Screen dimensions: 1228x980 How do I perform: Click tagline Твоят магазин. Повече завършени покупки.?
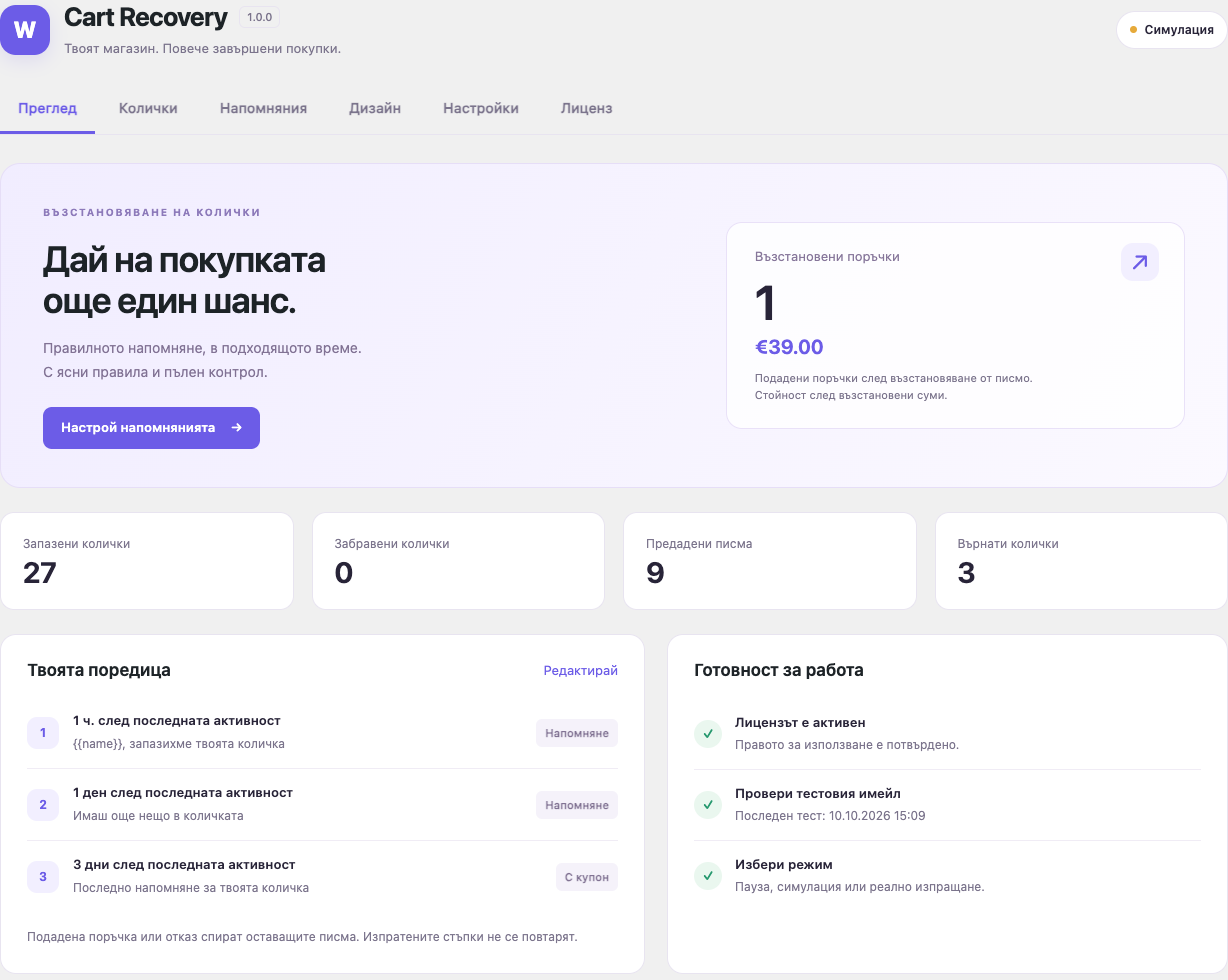202,48
